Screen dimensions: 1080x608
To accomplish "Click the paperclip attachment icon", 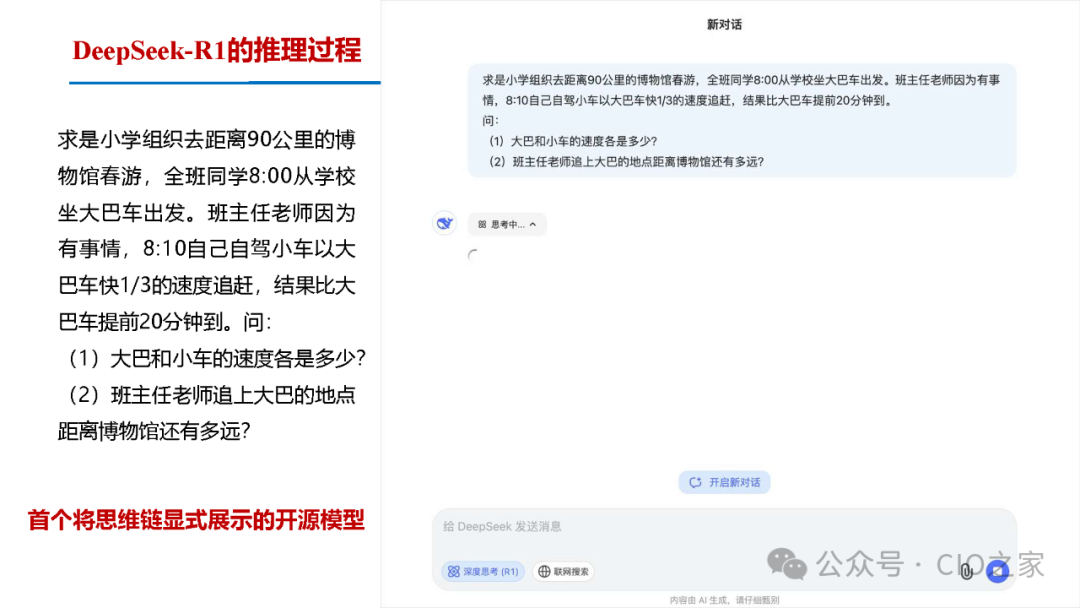I will [967, 572].
